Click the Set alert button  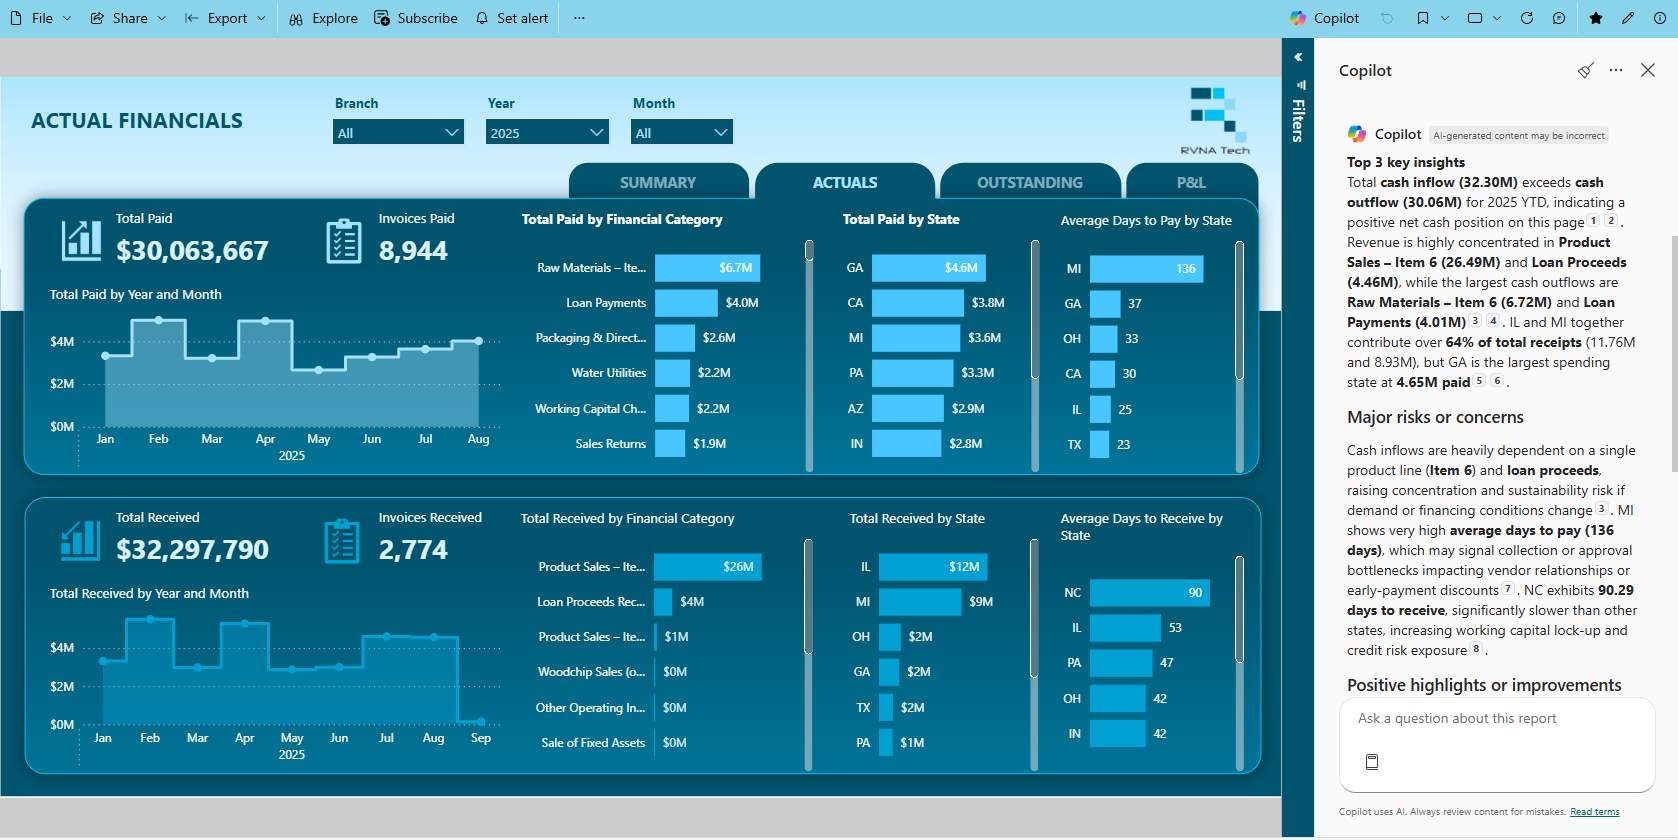[511, 18]
